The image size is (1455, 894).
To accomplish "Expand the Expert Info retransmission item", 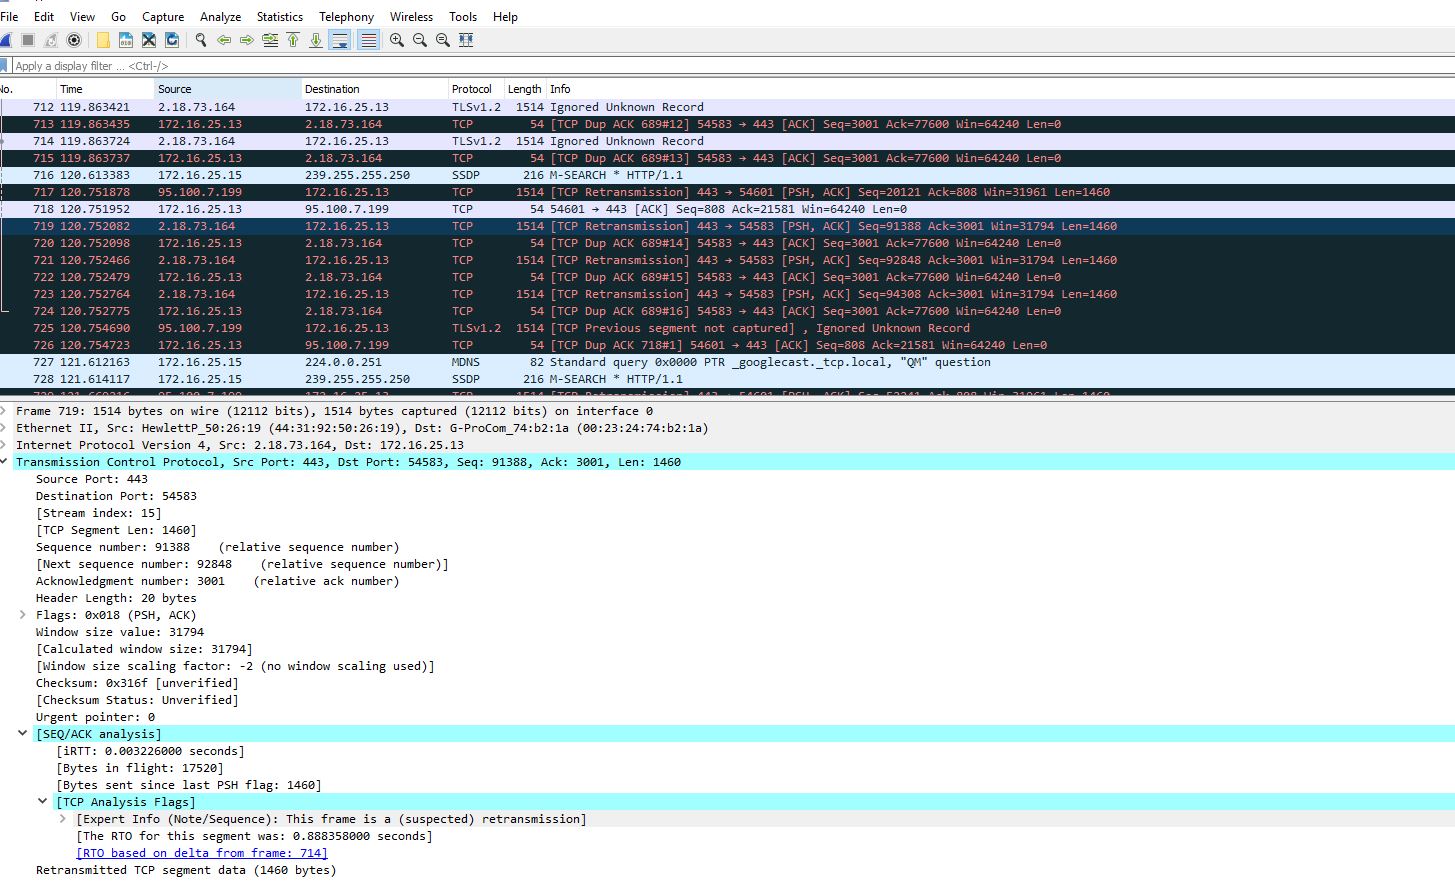I will (63, 819).
